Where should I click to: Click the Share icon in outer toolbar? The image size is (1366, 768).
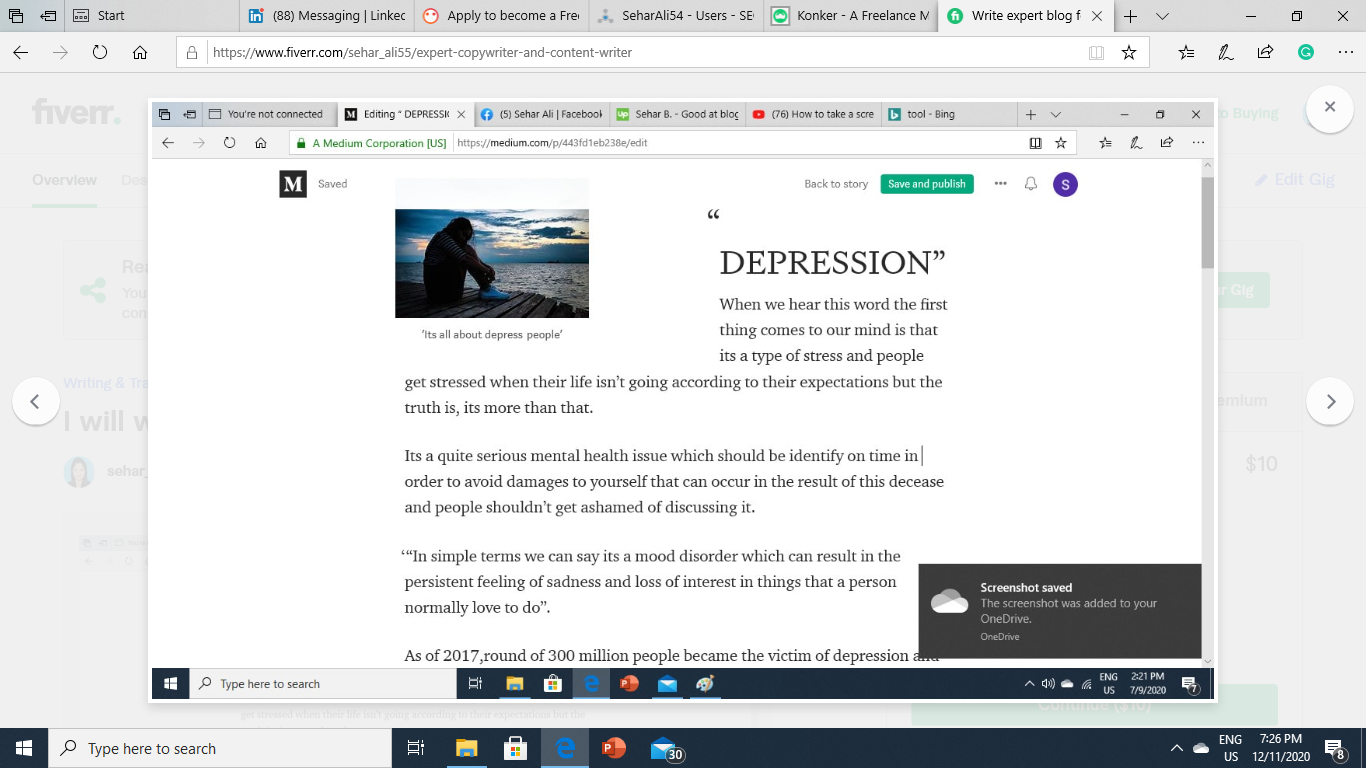[1265, 53]
